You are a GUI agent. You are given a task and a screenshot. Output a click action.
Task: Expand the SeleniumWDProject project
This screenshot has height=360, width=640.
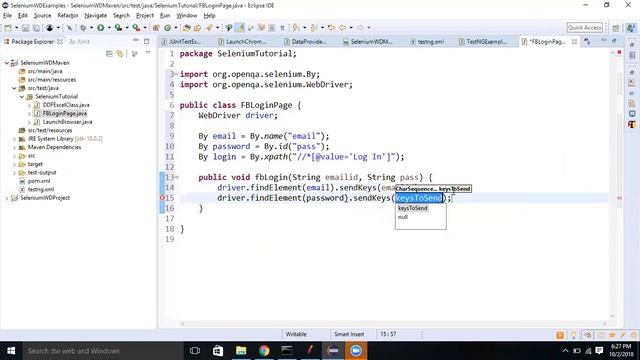point(7,198)
